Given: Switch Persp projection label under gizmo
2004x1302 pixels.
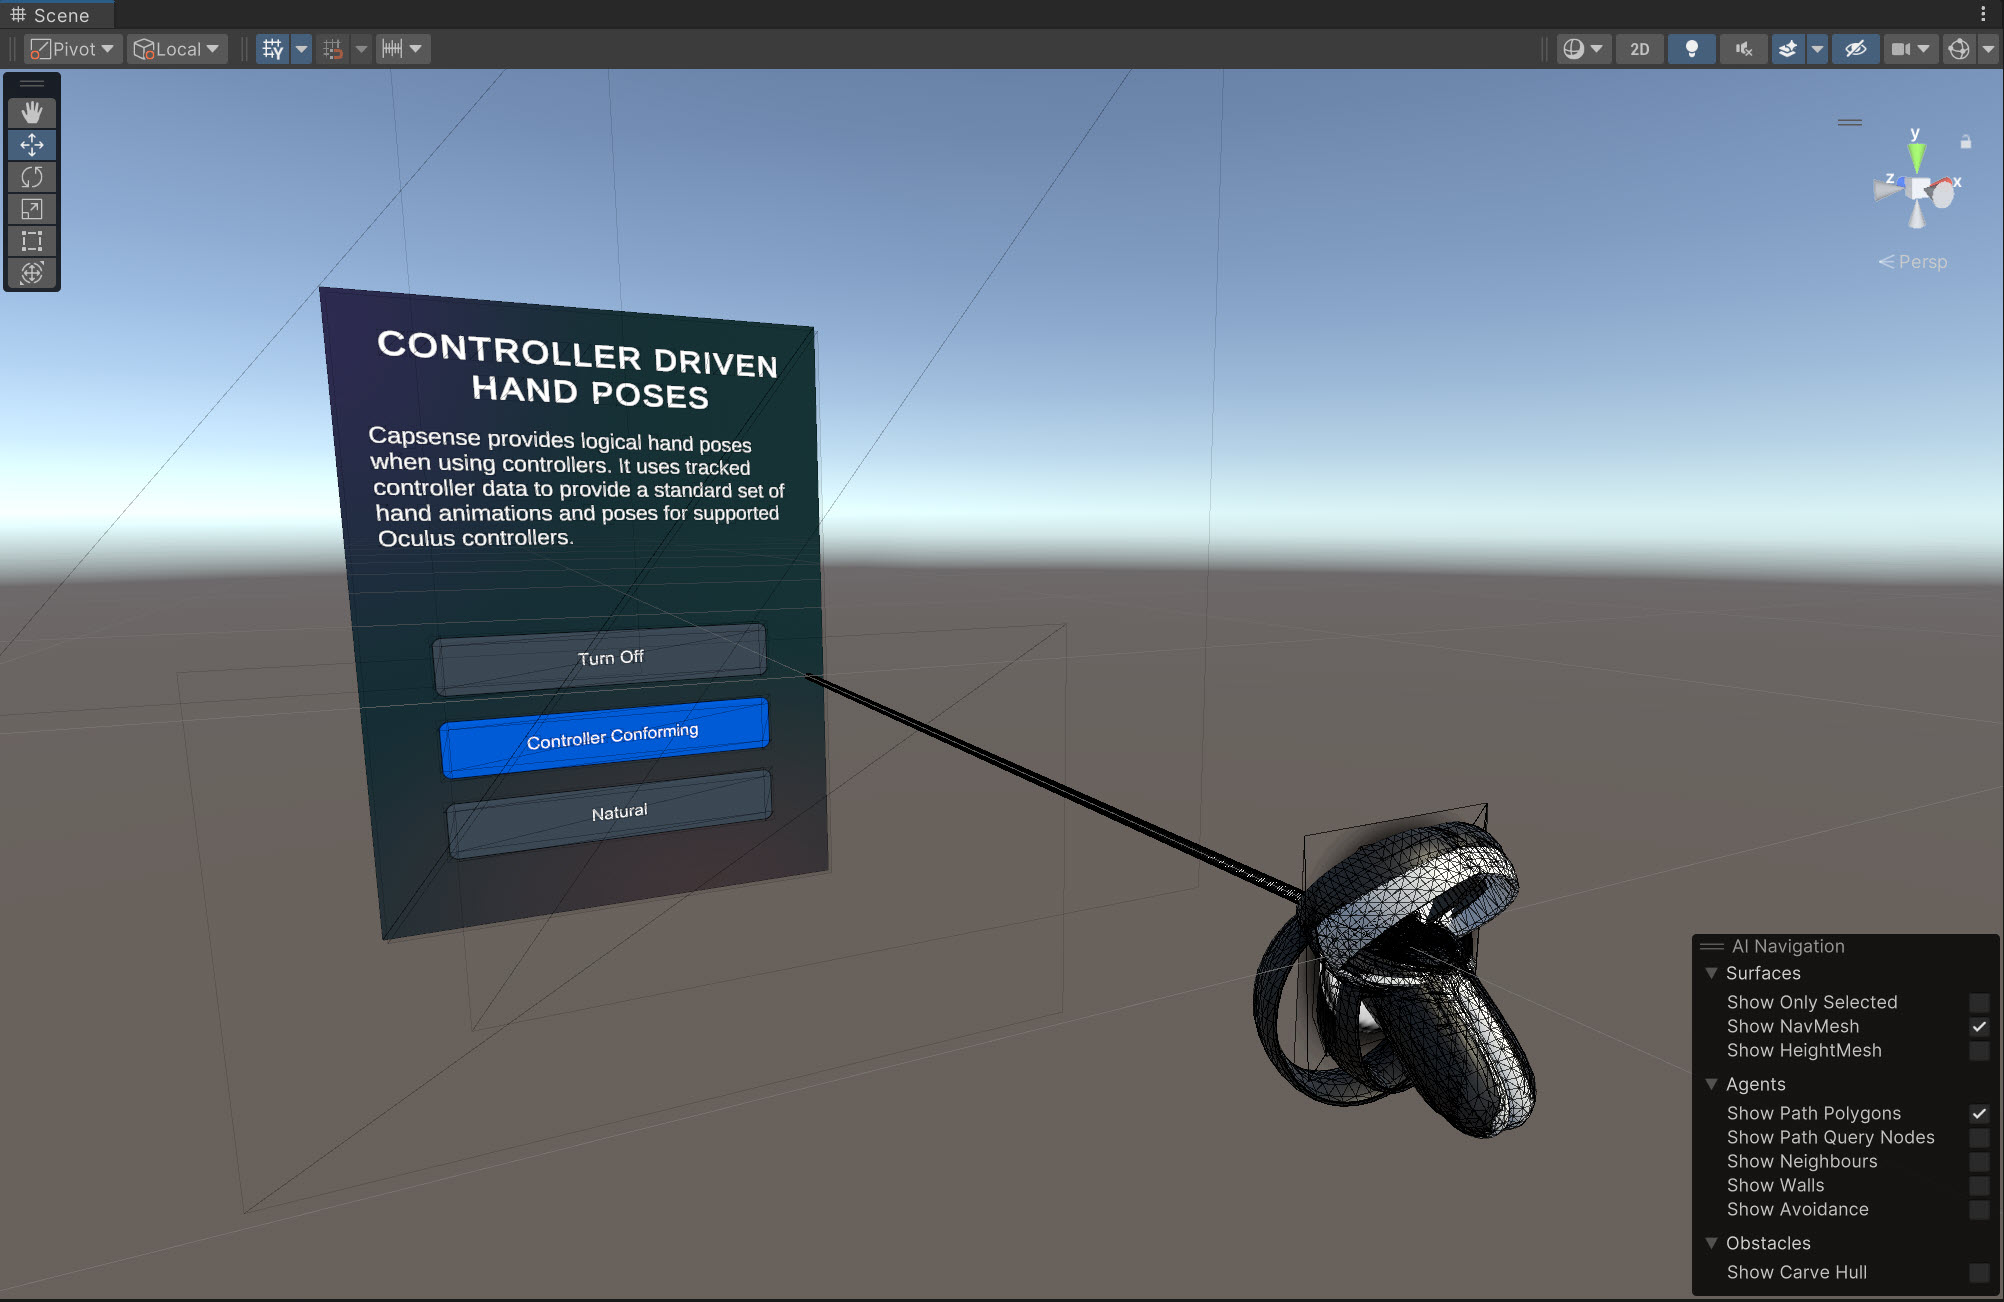Looking at the screenshot, I should [x=1913, y=262].
